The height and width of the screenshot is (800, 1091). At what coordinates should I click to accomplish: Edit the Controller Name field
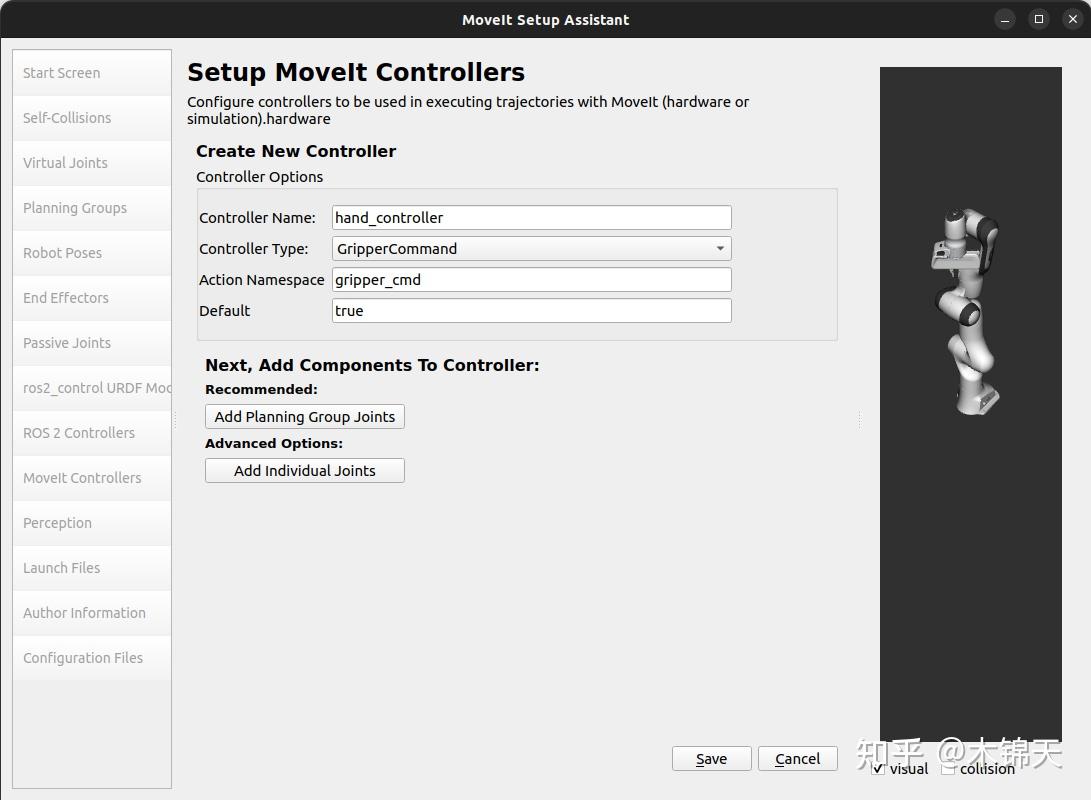pyautogui.click(x=530, y=217)
